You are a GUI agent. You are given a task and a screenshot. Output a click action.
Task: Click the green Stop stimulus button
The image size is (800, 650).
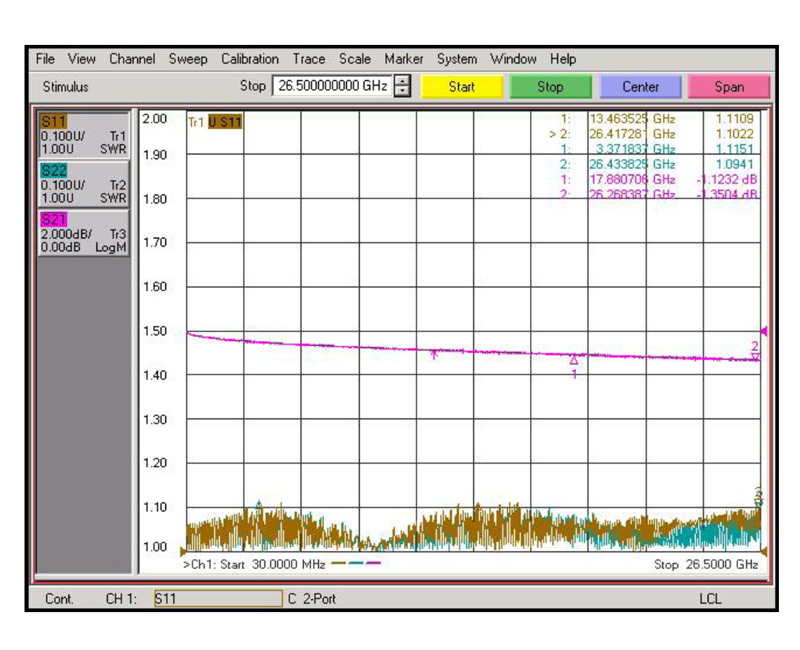(550, 87)
